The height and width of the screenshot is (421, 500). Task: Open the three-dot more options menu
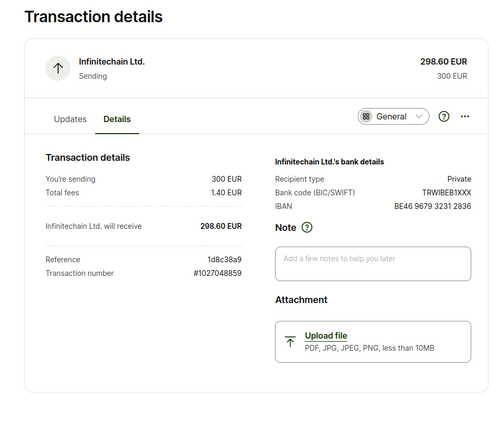(x=465, y=116)
